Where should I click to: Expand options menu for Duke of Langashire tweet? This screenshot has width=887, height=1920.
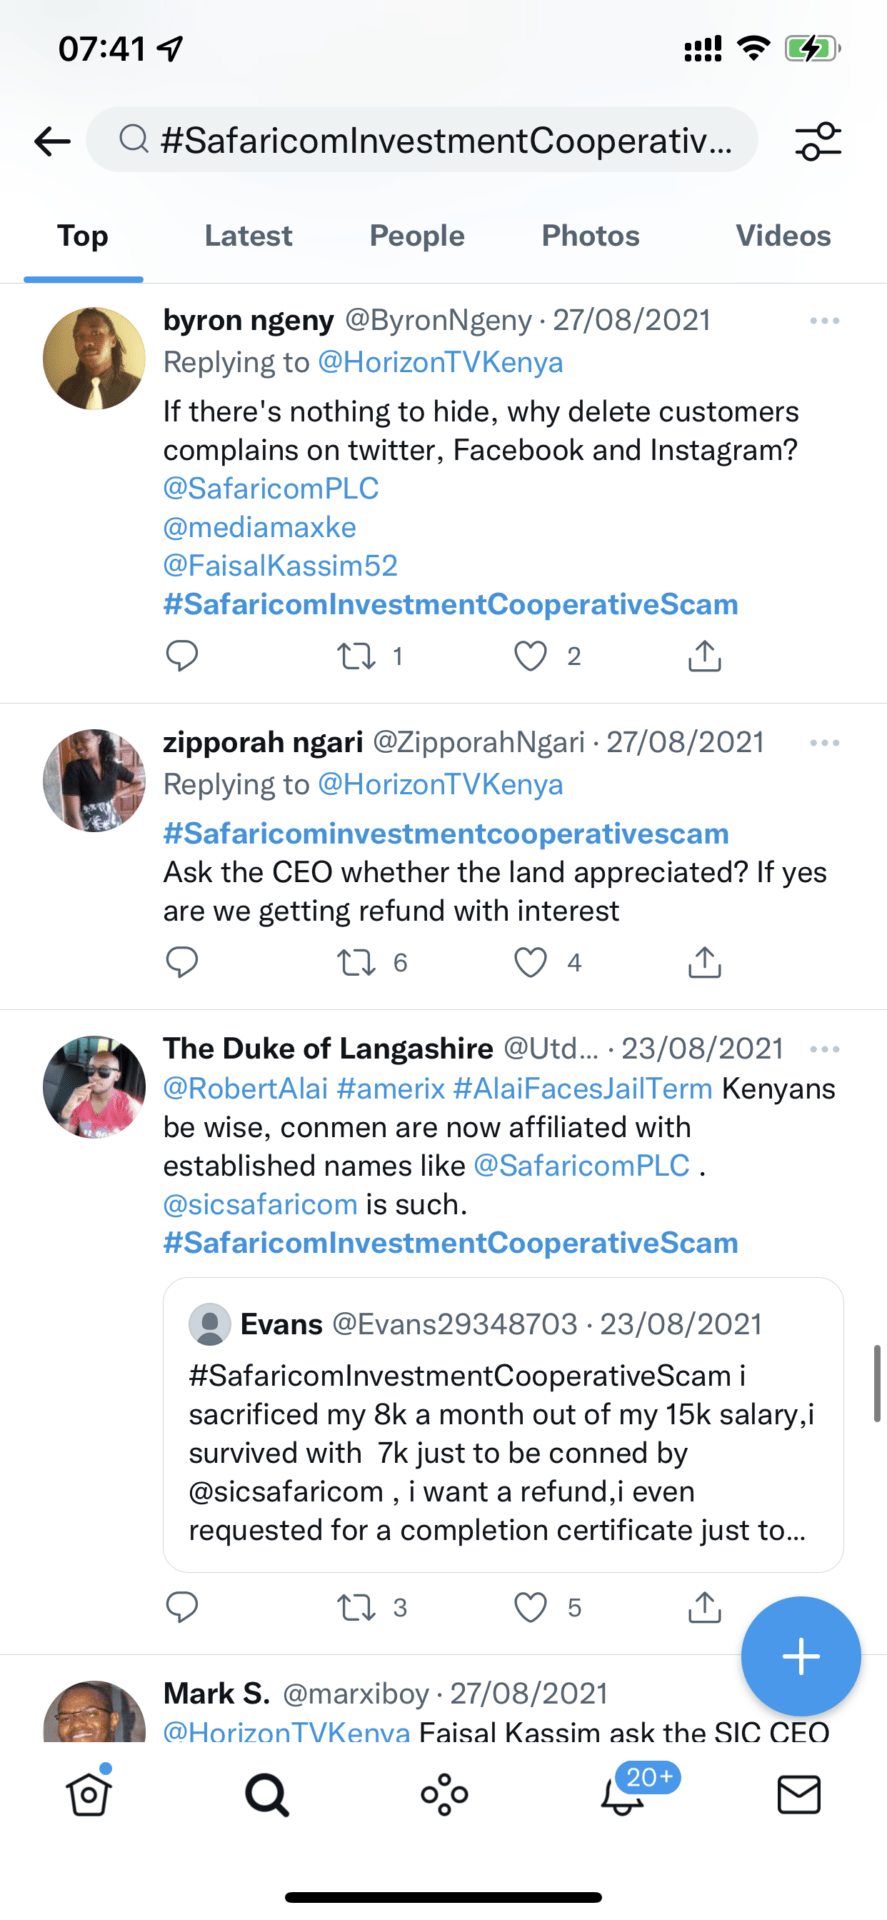824,1049
